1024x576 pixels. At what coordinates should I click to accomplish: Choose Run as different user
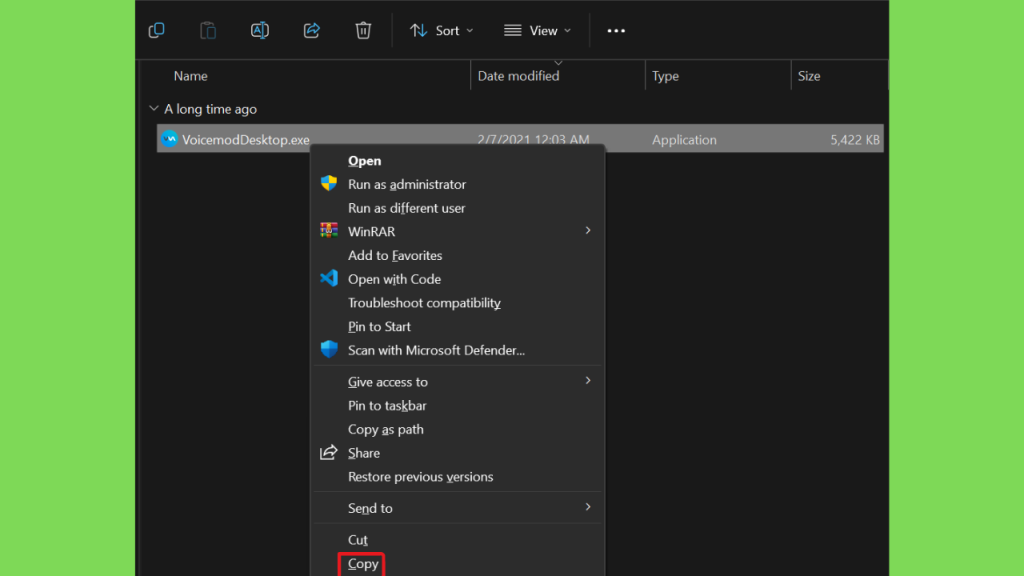click(406, 208)
